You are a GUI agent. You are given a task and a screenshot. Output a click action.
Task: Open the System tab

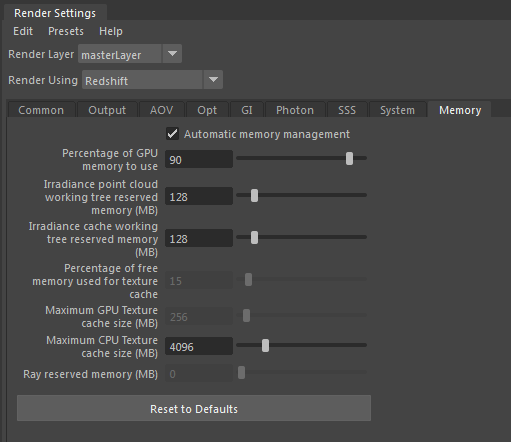click(x=397, y=110)
